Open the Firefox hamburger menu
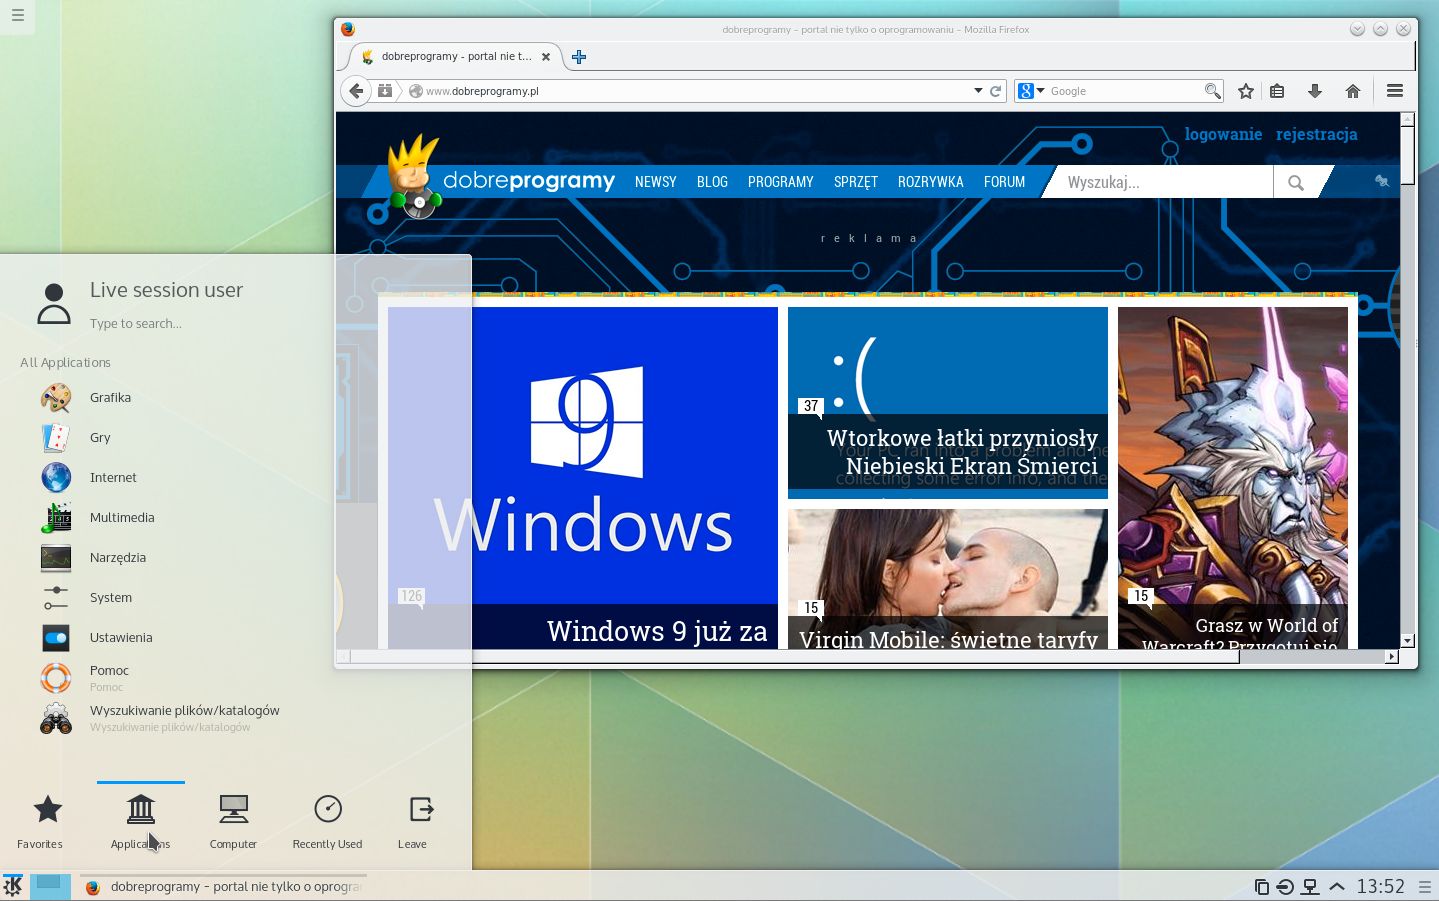Viewport: 1439px width, 901px height. point(1395,91)
